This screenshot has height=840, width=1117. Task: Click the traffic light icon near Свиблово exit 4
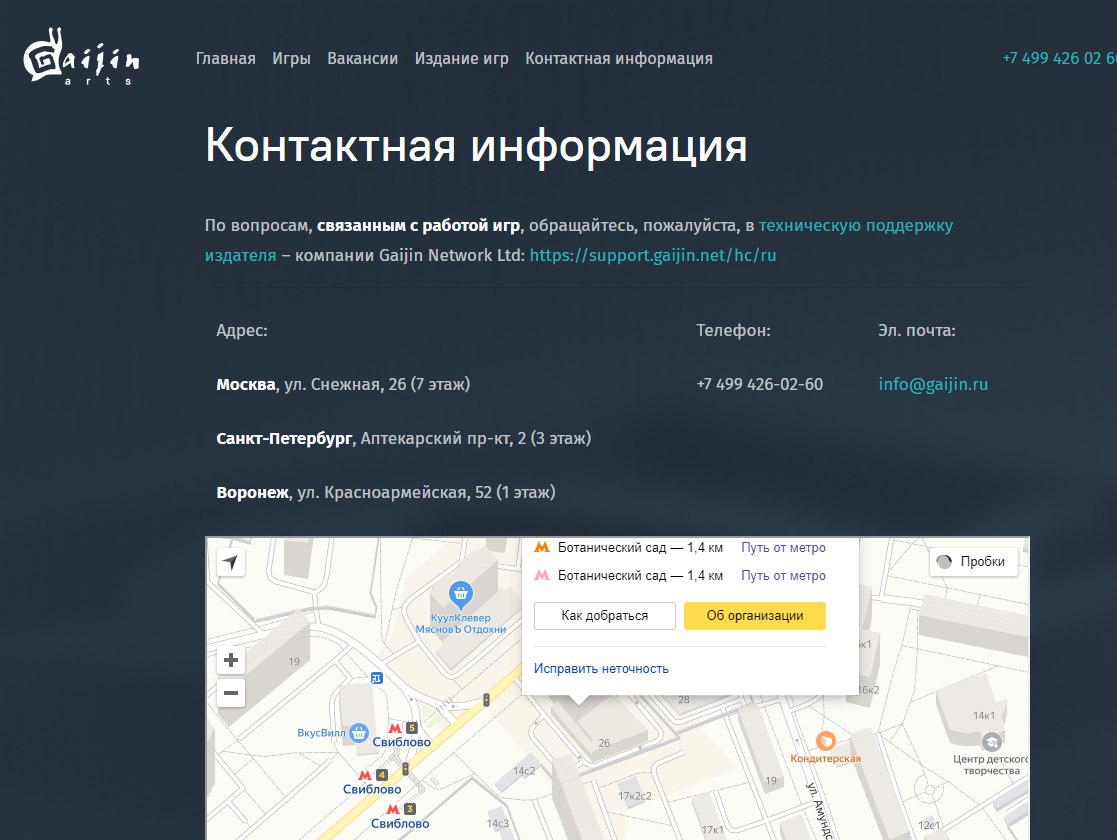(x=405, y=769)
